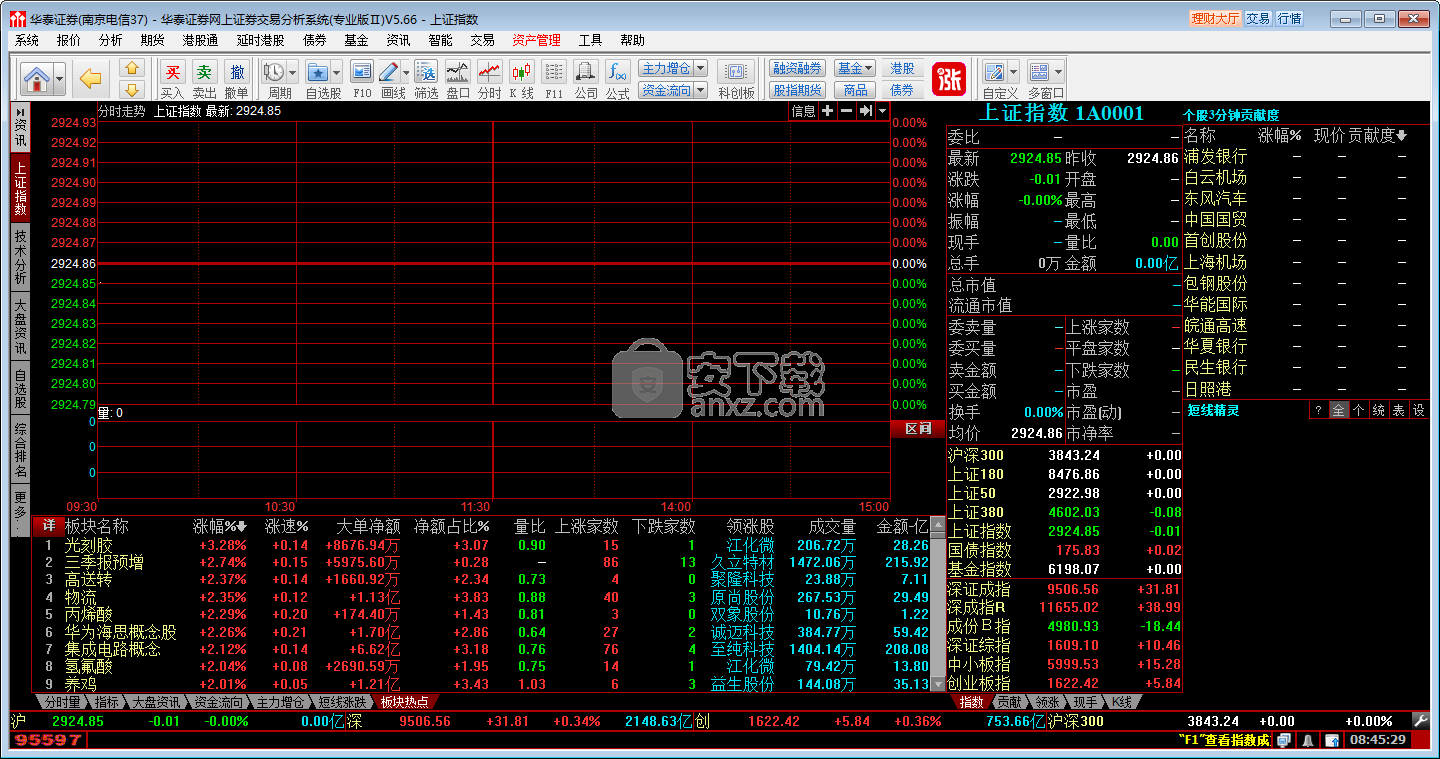The image size is (1440, 759).
Task: Expand the 主力增仓 dropdown
Action: point(700,68)
